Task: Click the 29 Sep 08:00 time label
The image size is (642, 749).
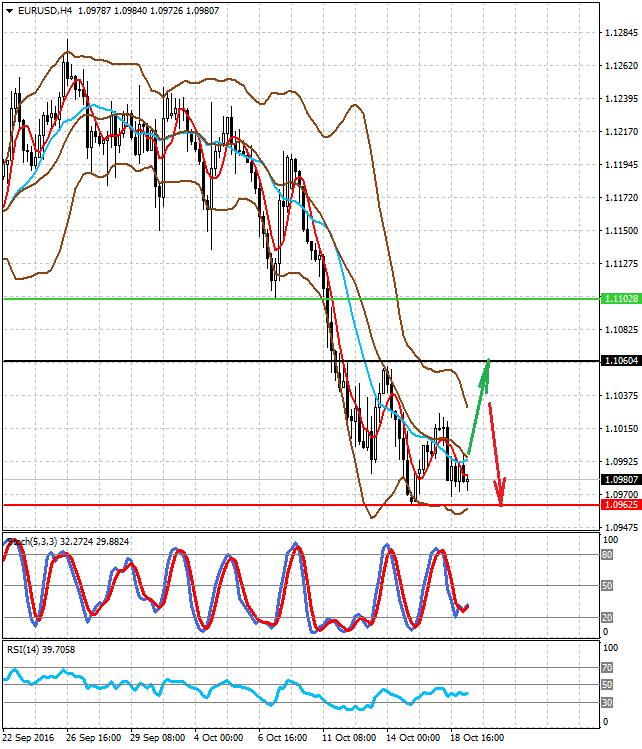Action: (x=158, y=738)
